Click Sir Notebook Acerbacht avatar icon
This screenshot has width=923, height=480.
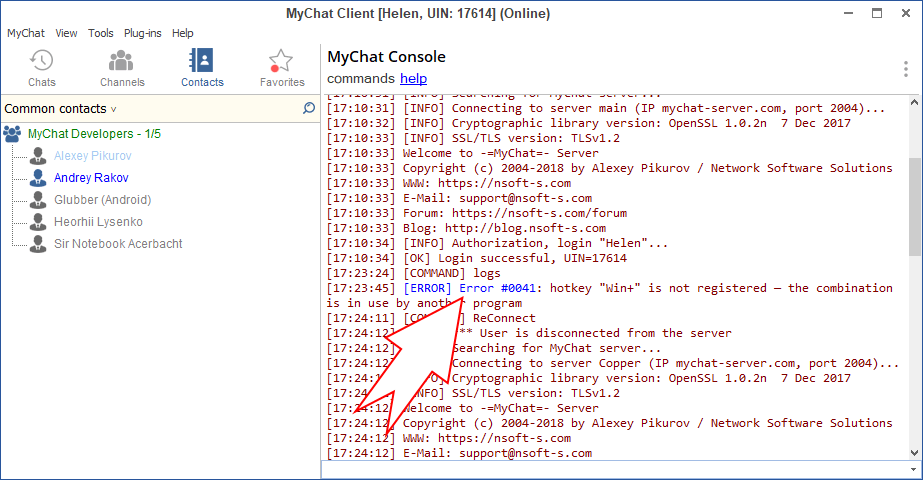[x=38, y=243]
